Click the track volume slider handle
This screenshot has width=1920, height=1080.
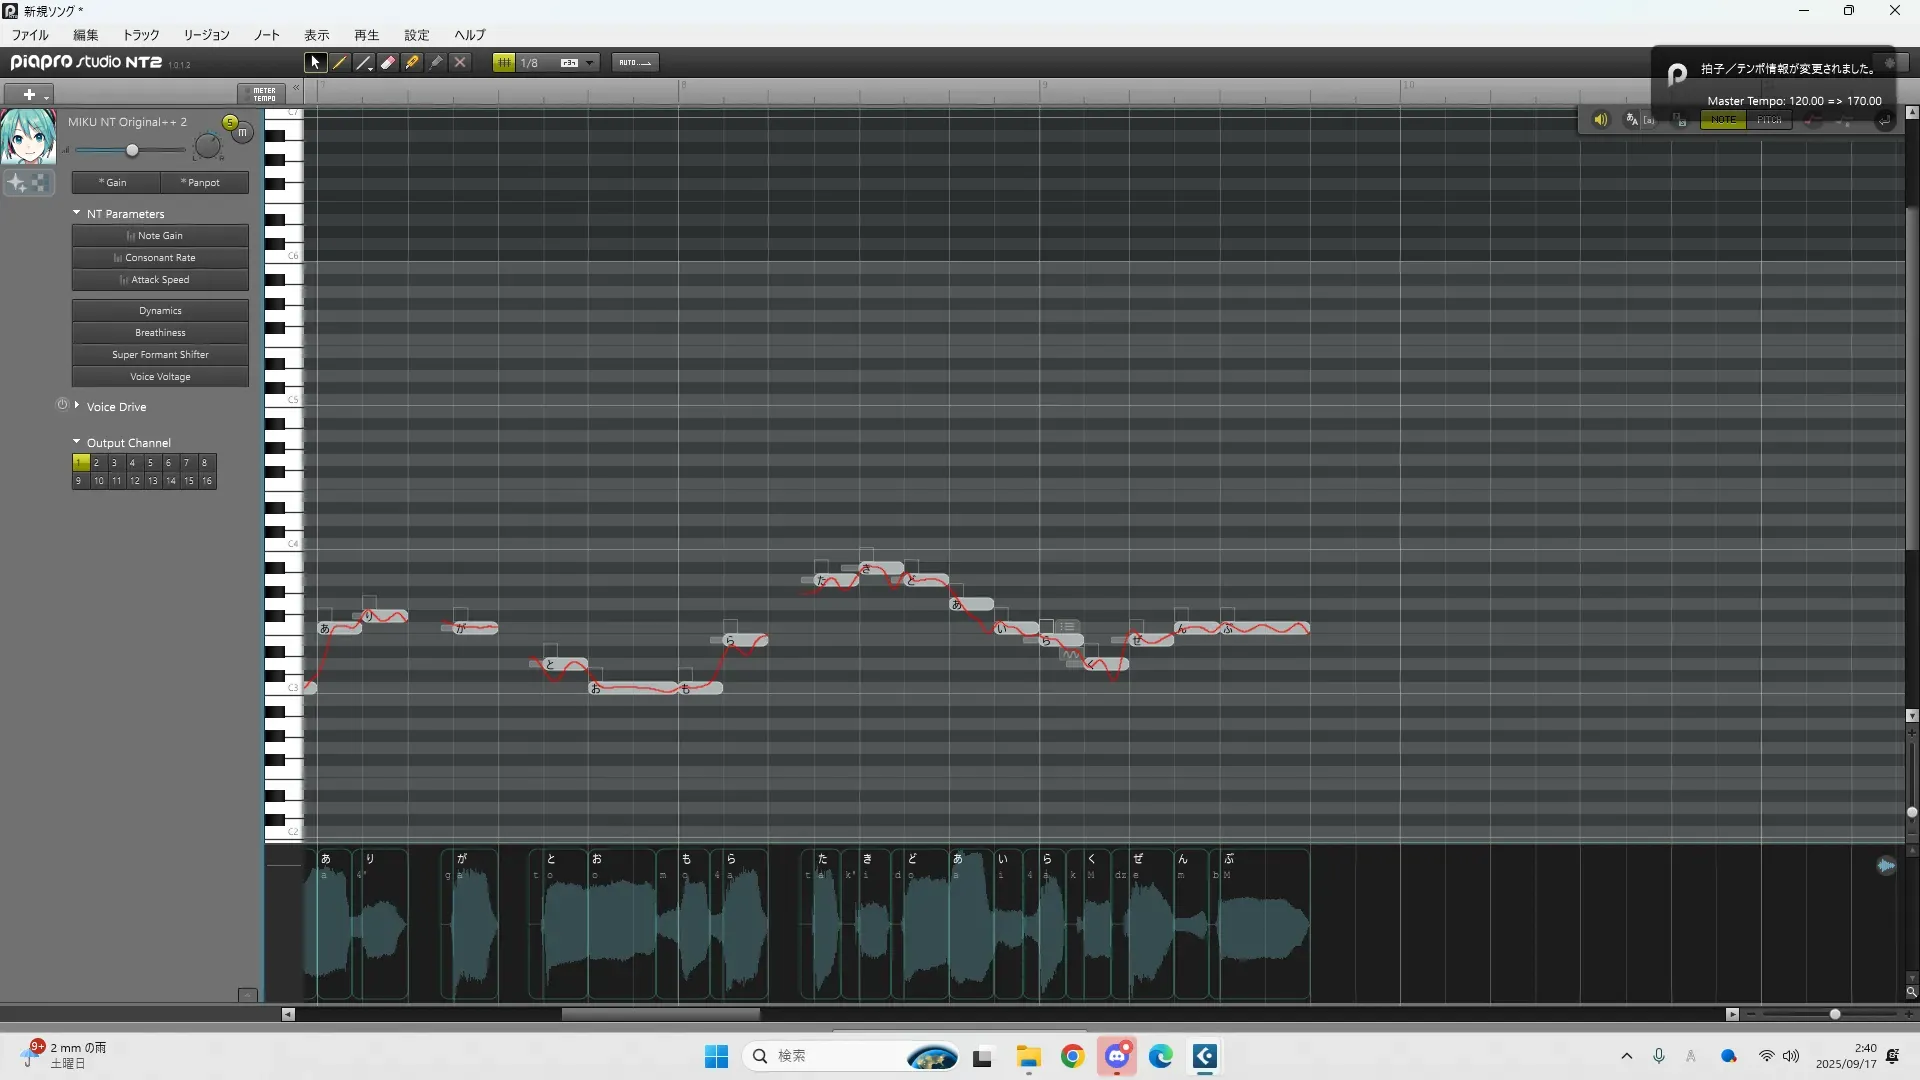click(132, 150)
